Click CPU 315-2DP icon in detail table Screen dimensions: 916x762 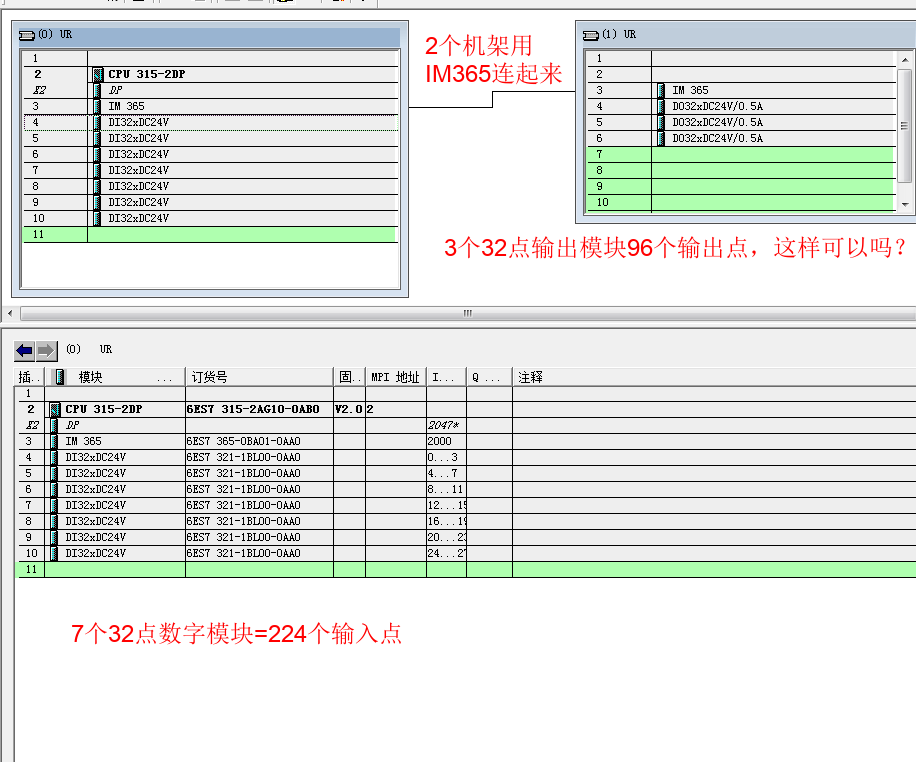pyautogui.click(x=55, y=409)
